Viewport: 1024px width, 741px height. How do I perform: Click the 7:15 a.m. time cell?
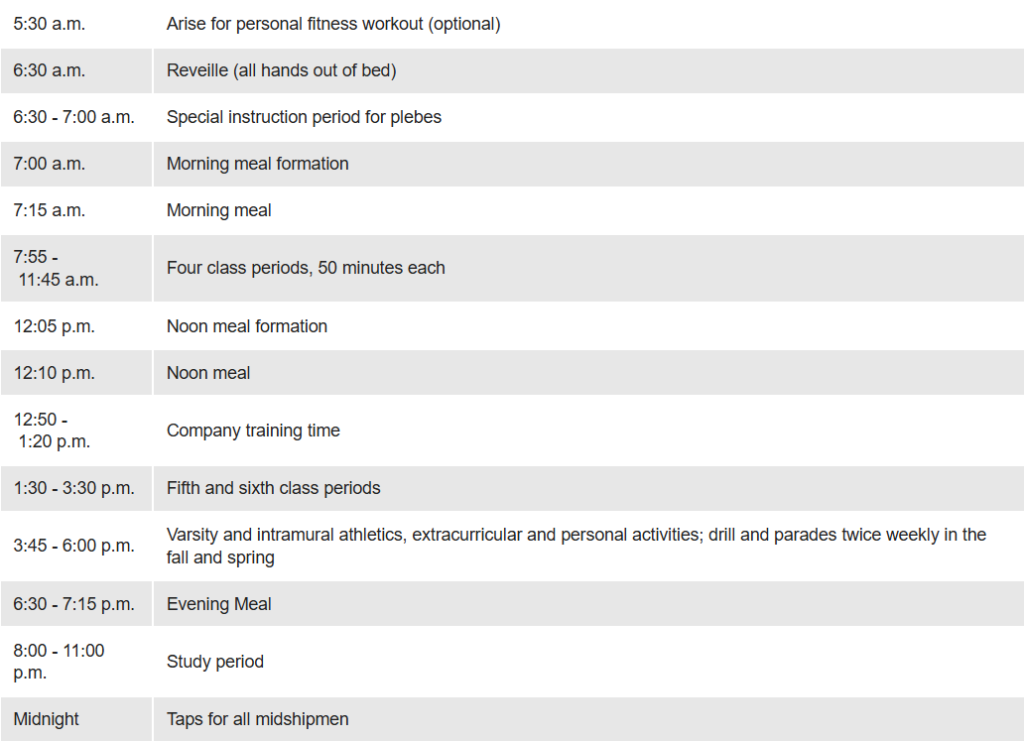point(76,210)
